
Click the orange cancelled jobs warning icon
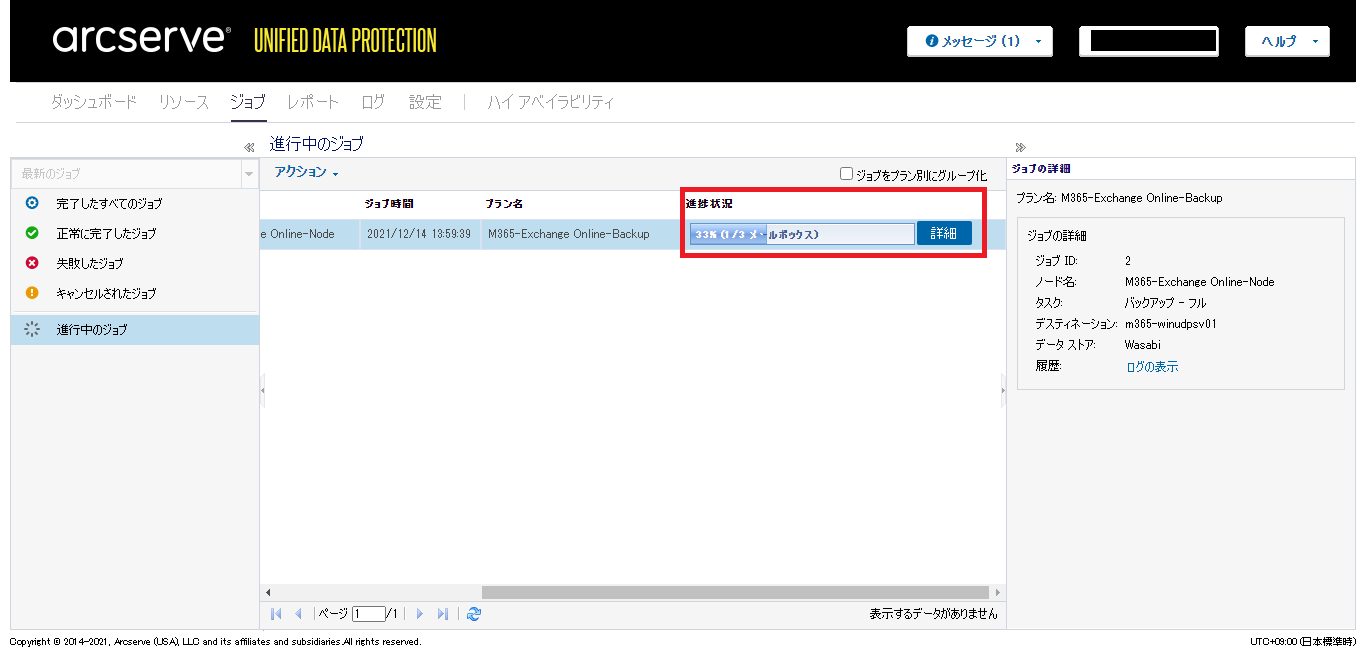tap(32, 293)
